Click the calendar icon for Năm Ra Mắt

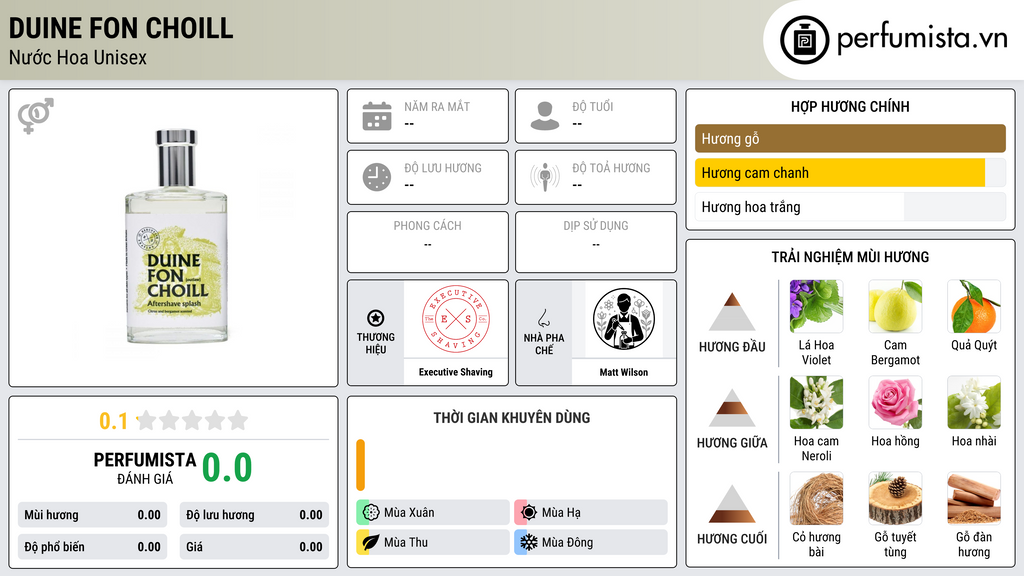click(377, 116)
